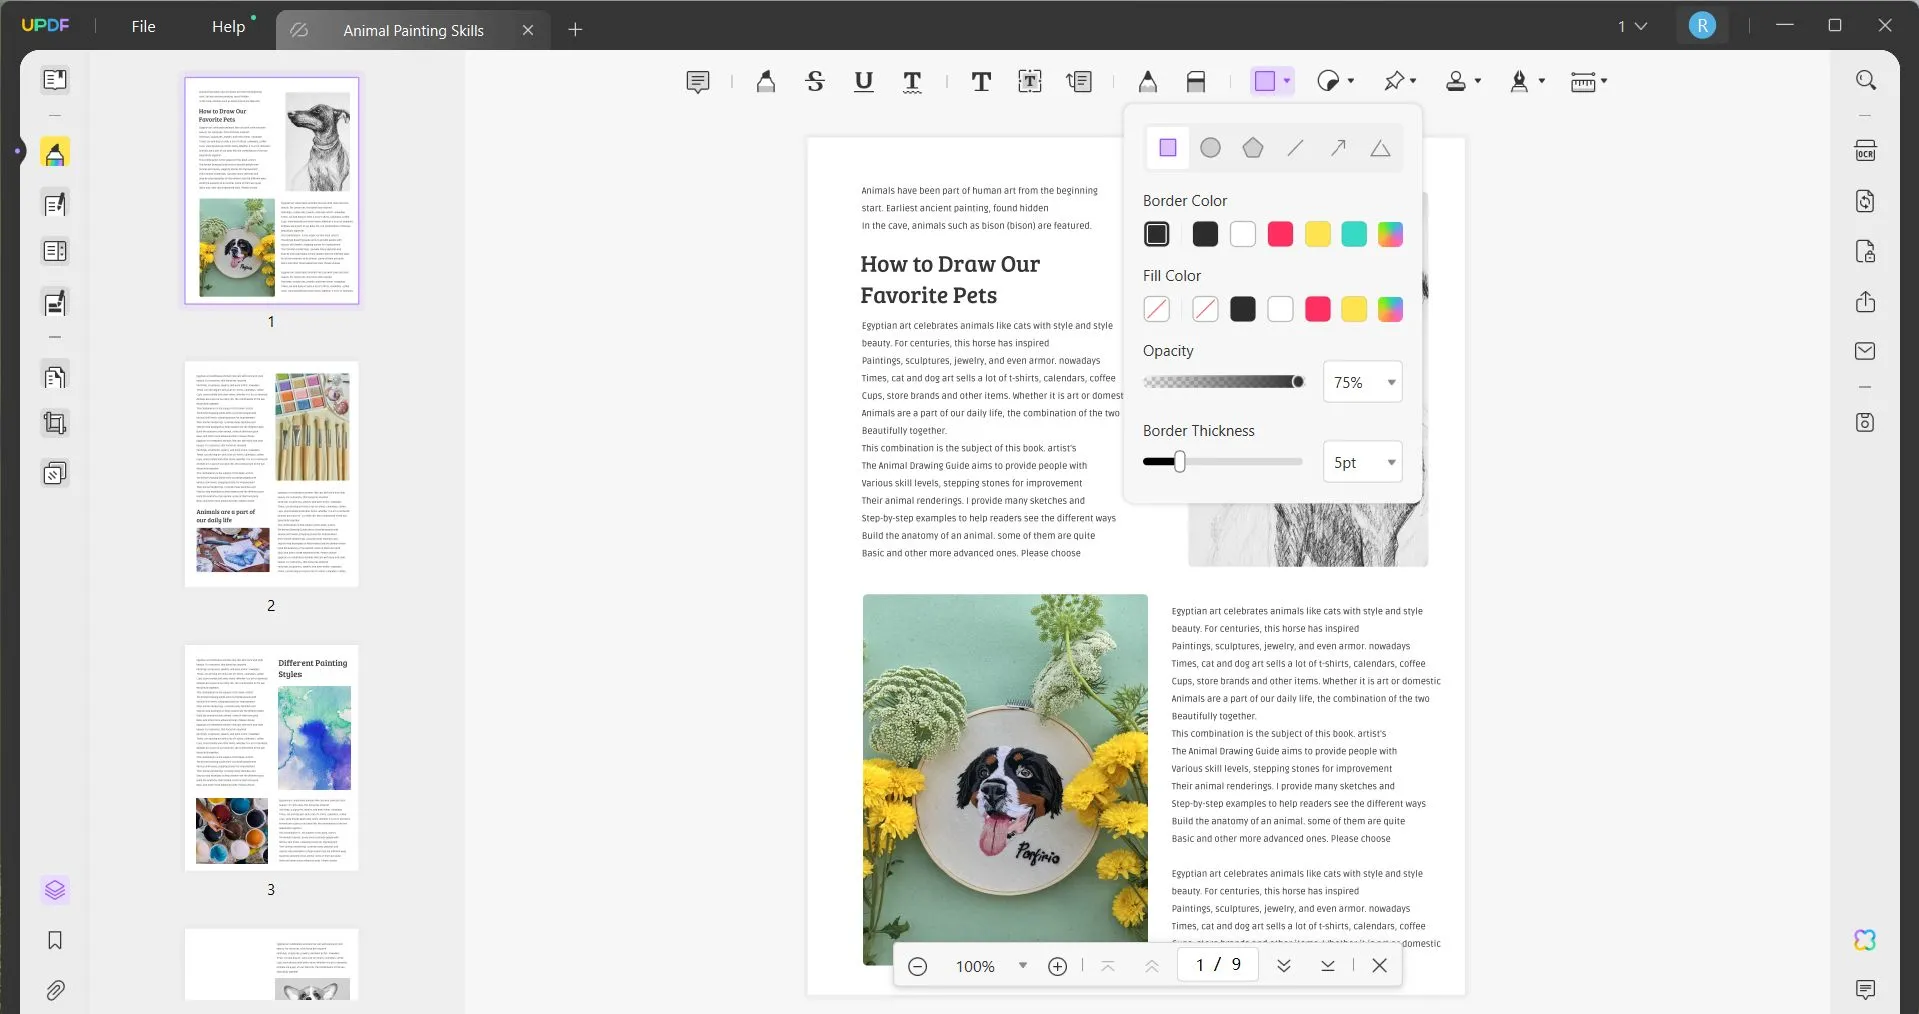Screen dimensions: 1919x1014
Task: Zoom in the page view
Action: (1057, 966)
